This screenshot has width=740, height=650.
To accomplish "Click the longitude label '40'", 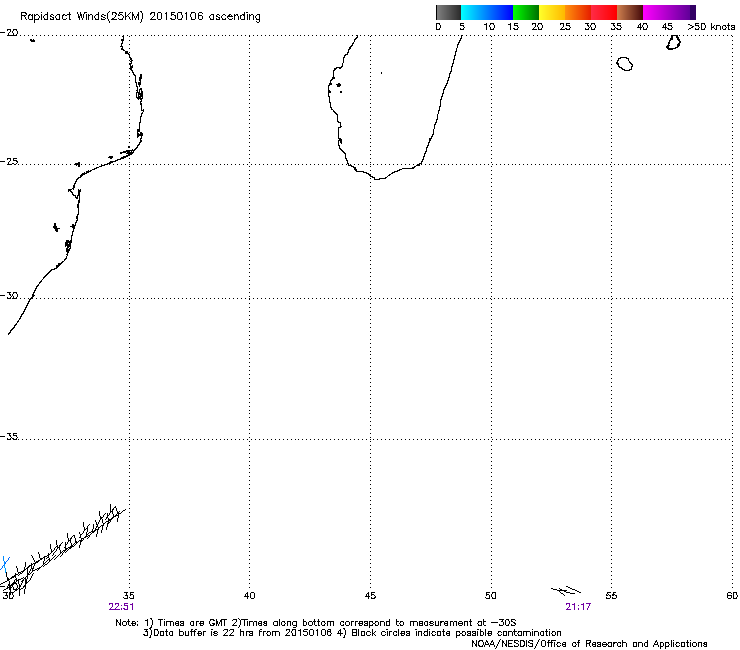I will pos(249,595).
